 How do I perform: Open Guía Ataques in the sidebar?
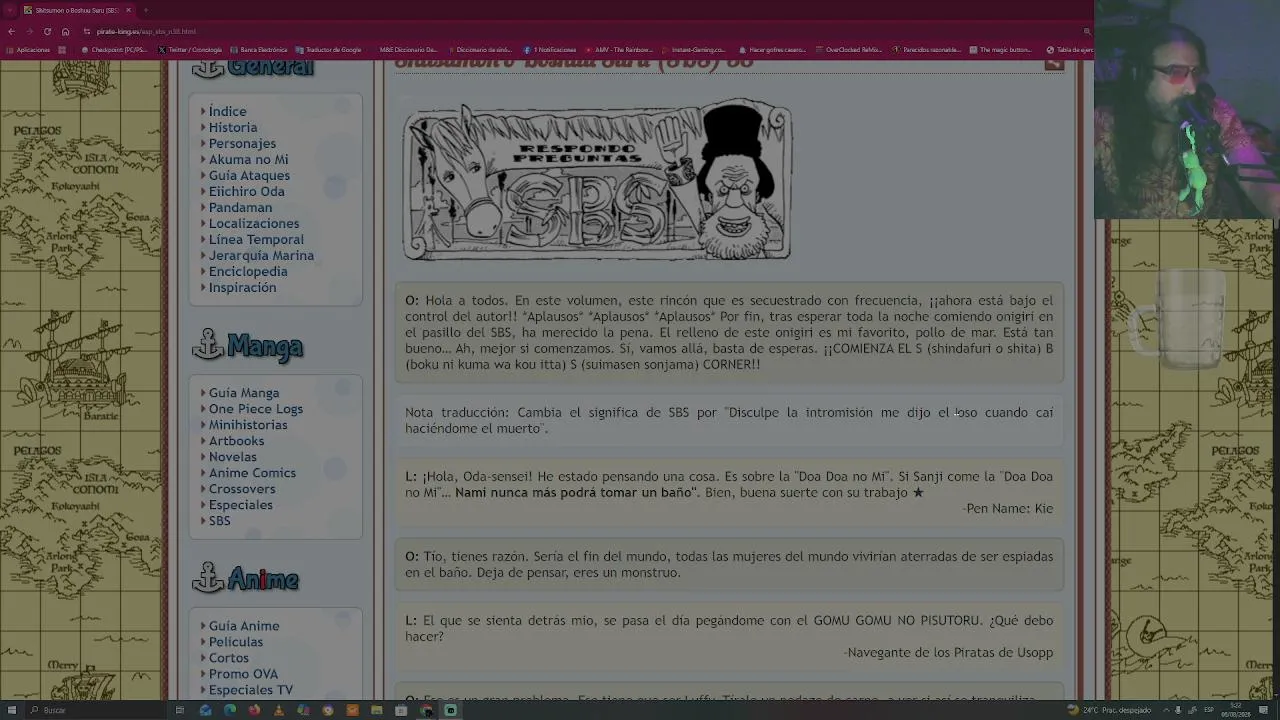tap(249, 175)
